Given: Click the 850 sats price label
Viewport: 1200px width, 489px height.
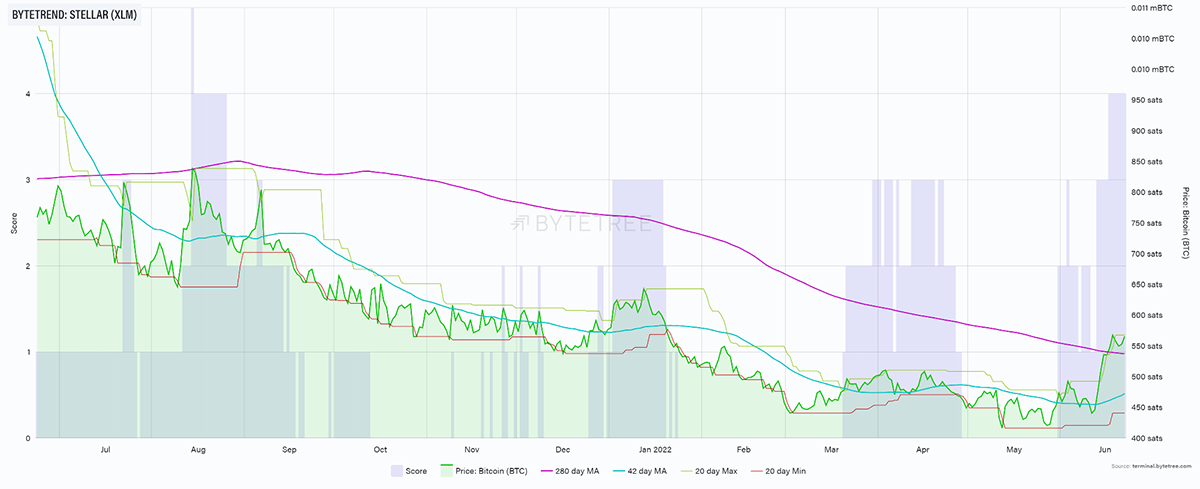Looking at the screenshot, I should (x=1148, y=161).
